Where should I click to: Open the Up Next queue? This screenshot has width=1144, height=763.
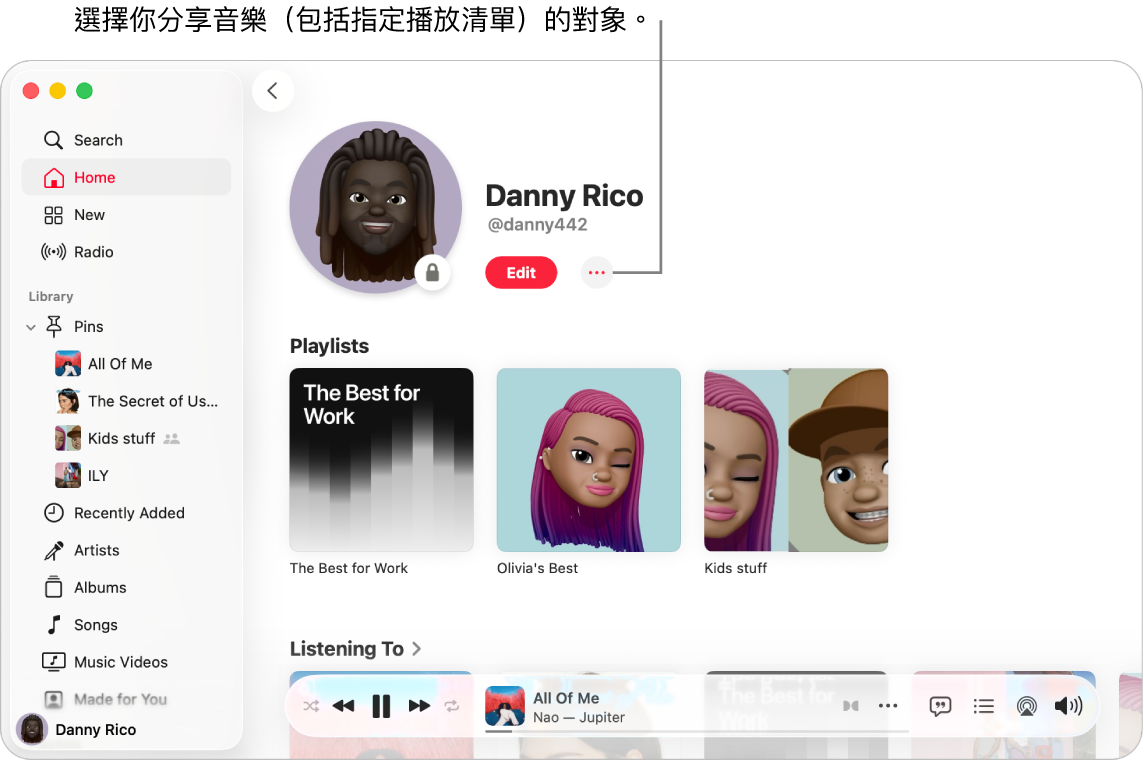pyautogui.click(x=983, y=705)
